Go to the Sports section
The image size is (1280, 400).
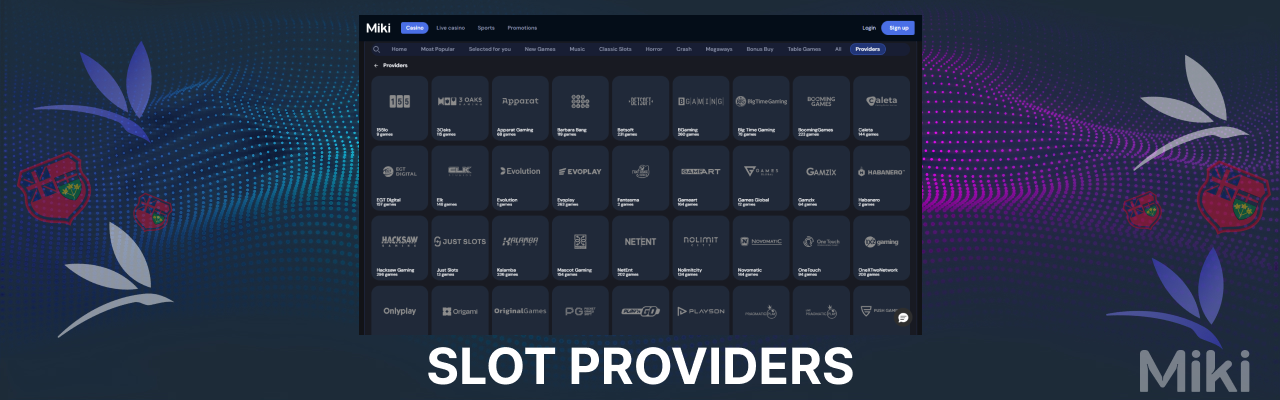pyautogui.click(x=486, y=28)
